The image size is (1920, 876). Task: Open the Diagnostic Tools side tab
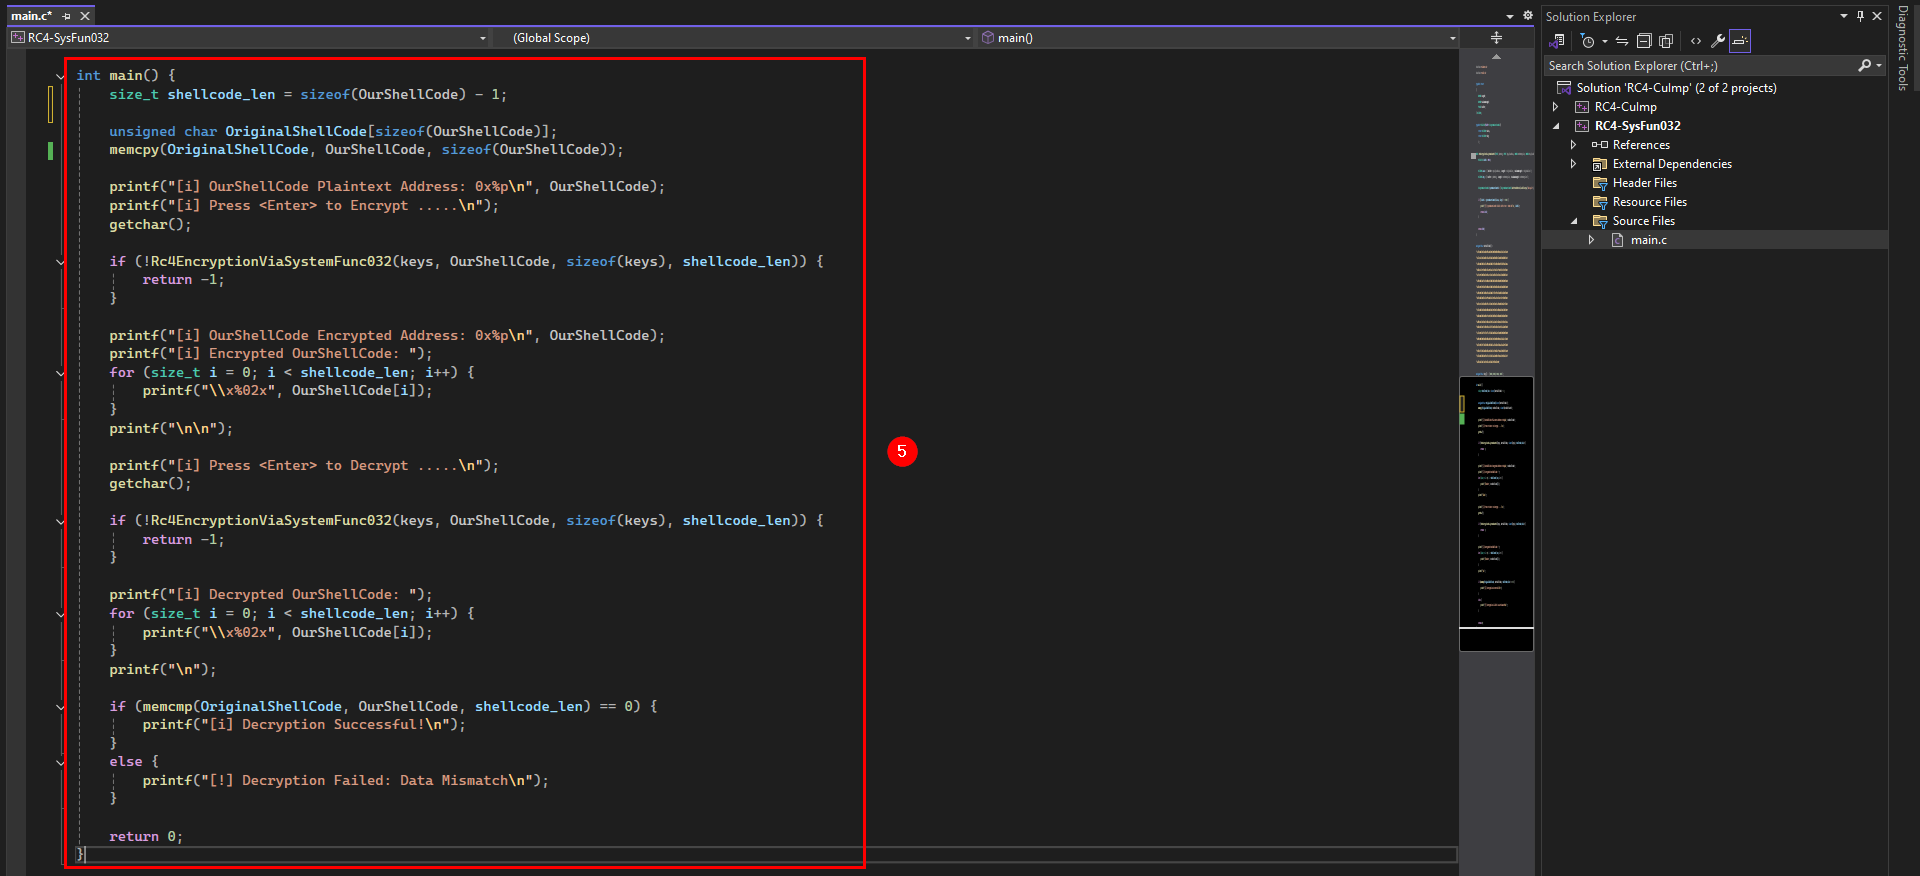pyautogui.click(x=1902, y=48)
